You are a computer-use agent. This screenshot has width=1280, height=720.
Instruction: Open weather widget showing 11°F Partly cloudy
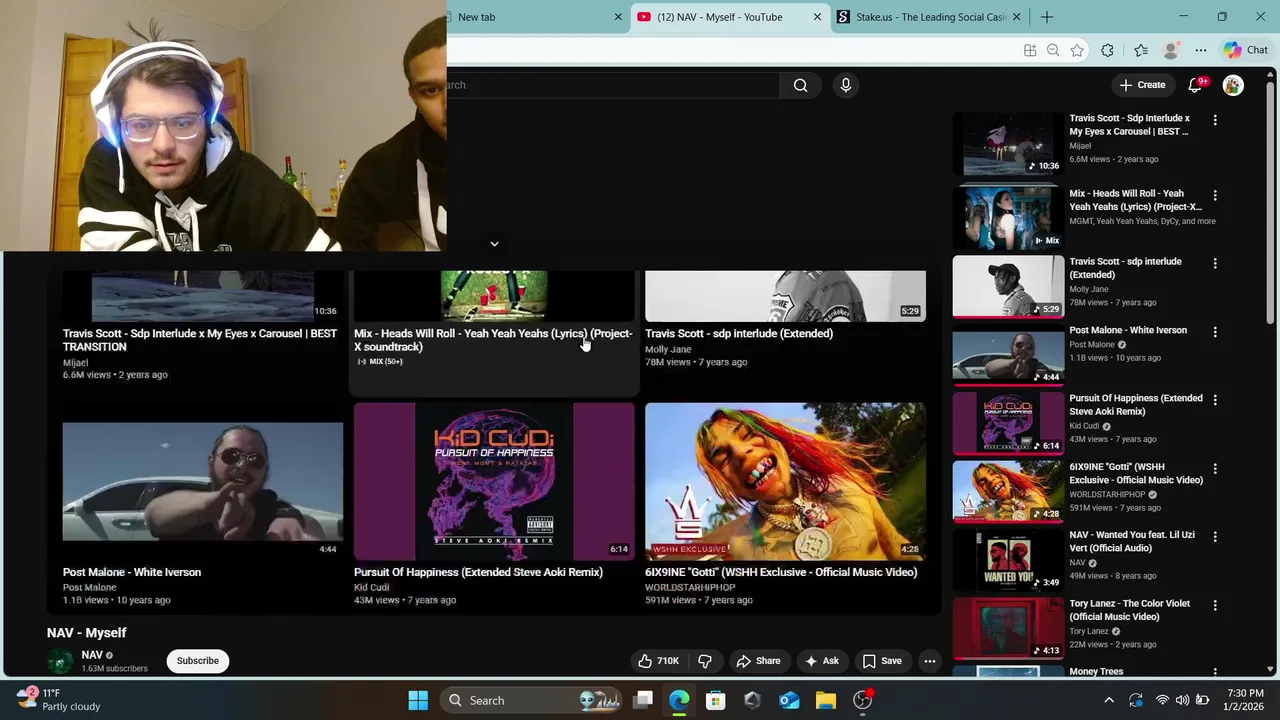click(58, 699)
